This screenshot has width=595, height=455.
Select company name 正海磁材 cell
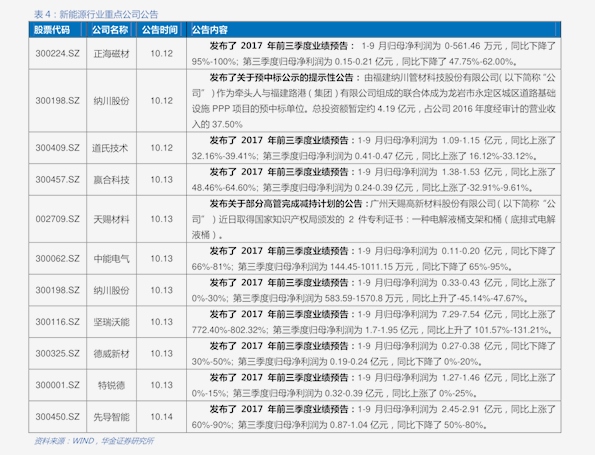pos(112,54)
